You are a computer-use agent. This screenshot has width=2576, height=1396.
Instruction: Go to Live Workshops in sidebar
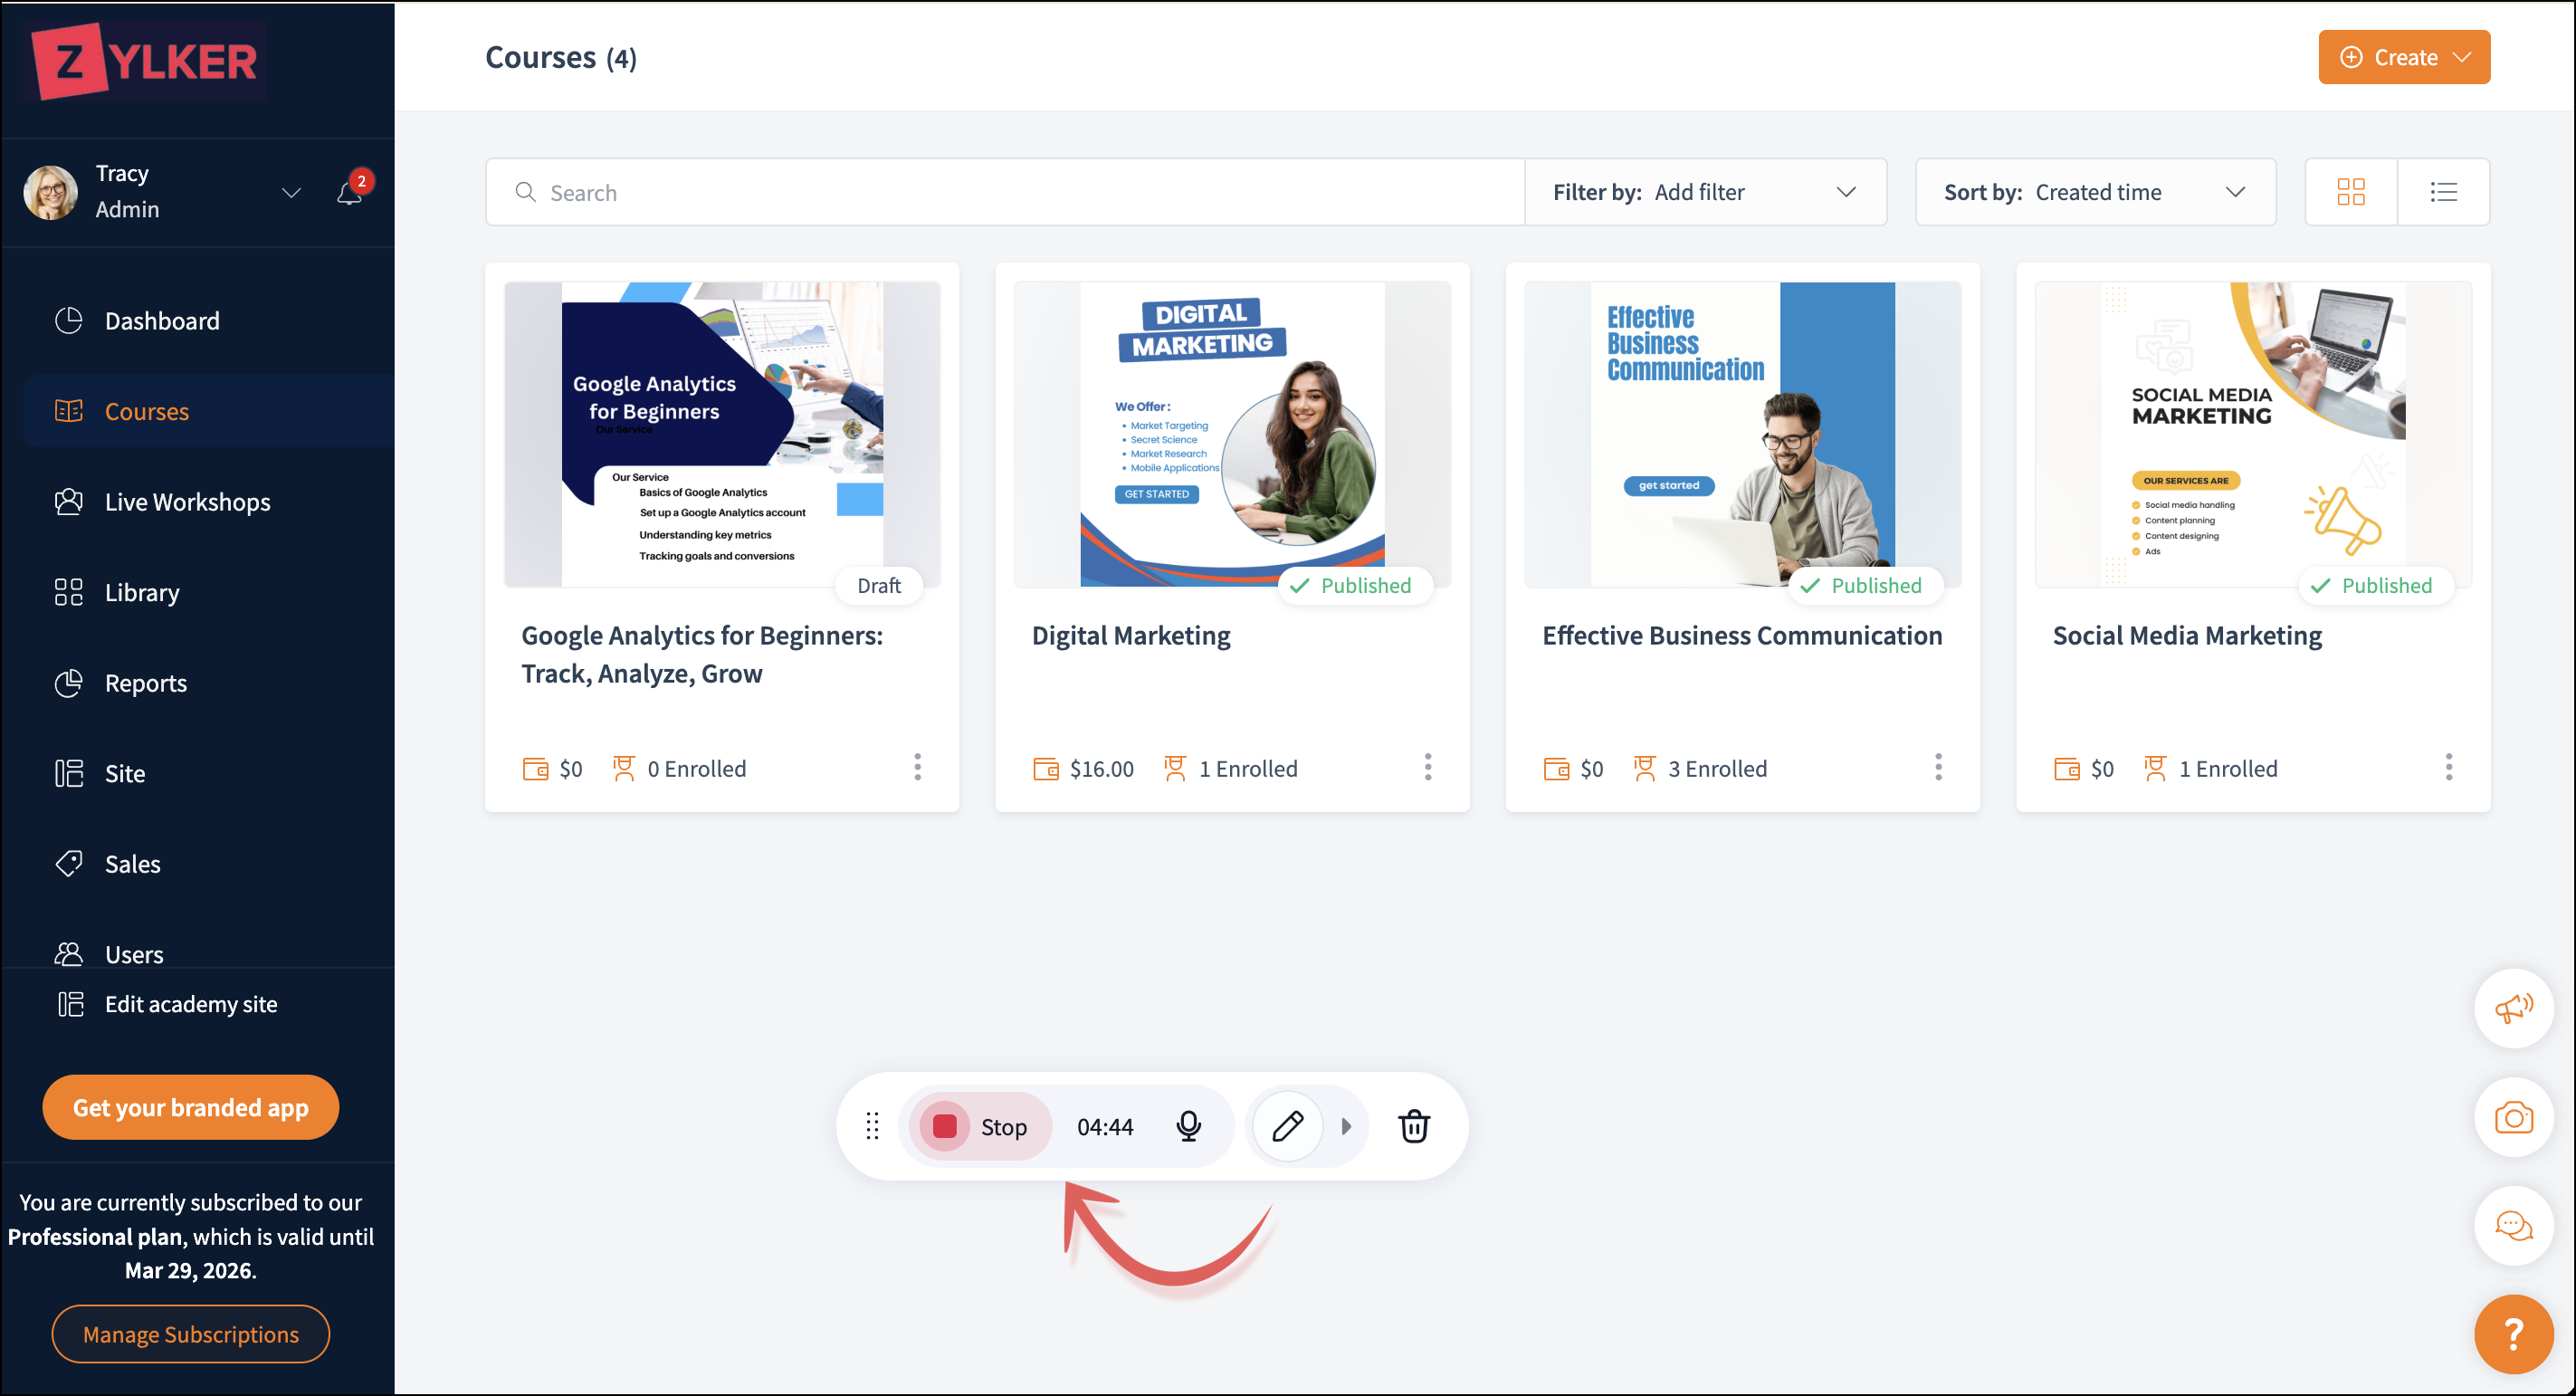click(x=187, y=502)
